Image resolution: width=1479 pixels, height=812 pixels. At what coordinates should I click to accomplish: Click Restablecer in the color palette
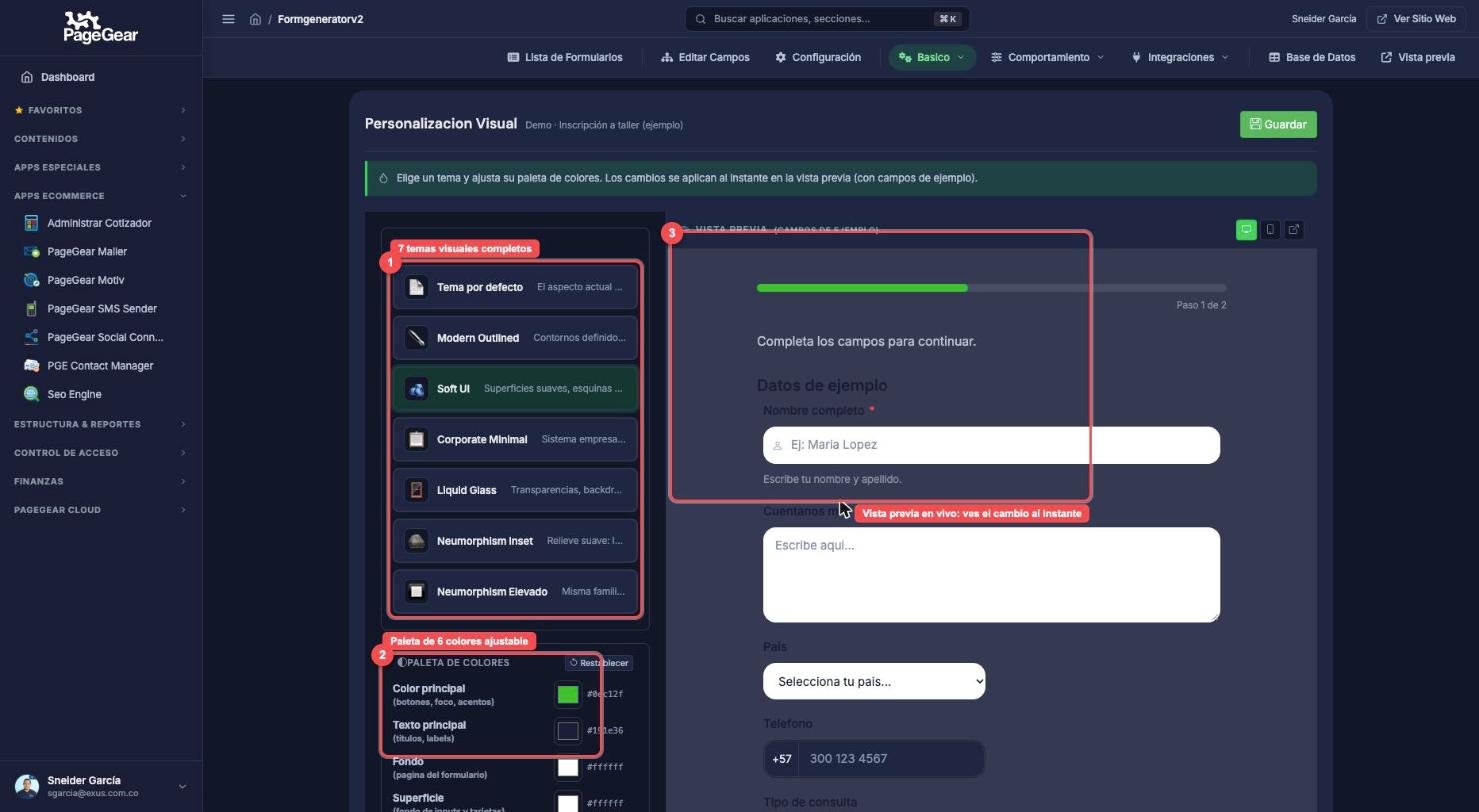598,663
